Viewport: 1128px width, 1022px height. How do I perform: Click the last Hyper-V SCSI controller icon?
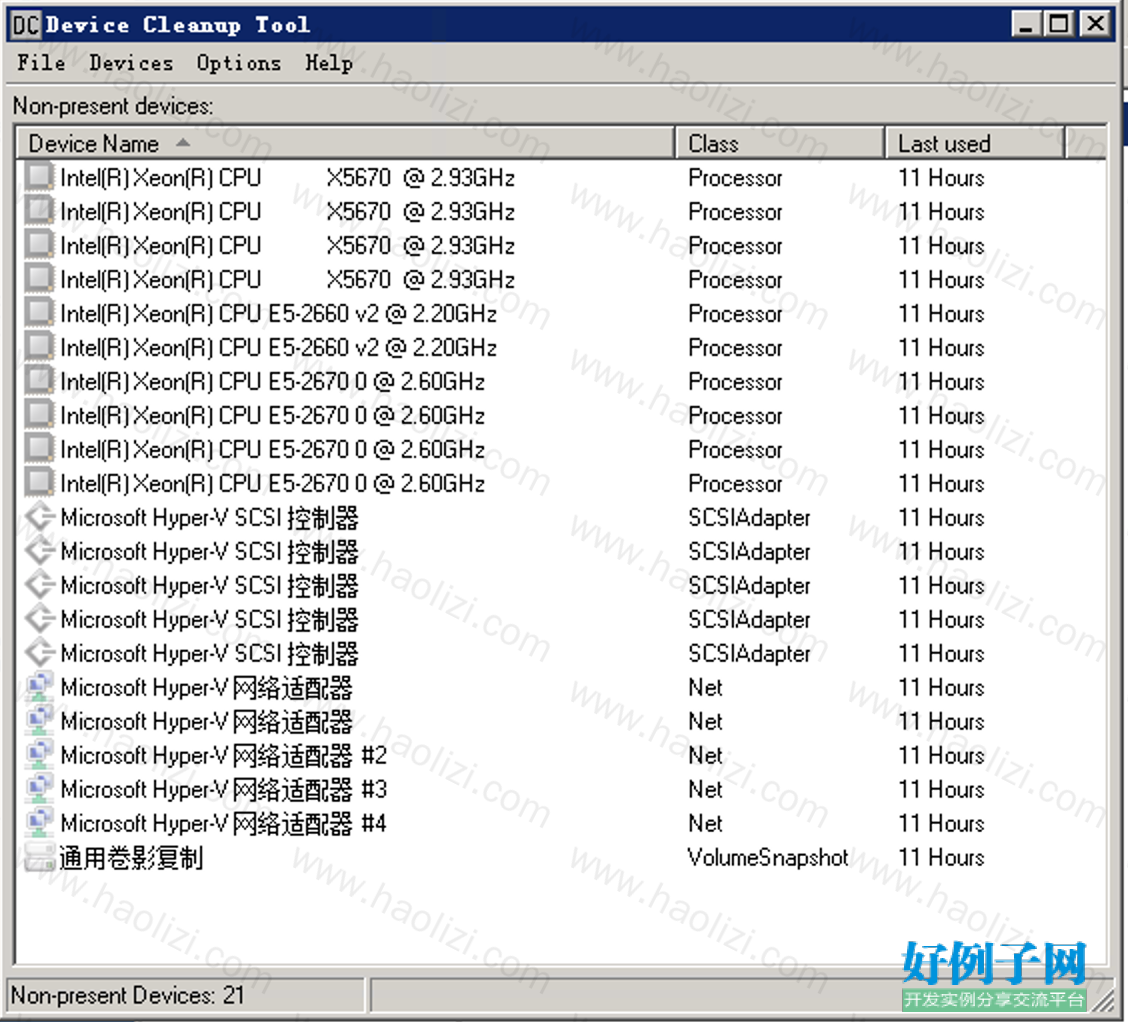(x=40, y=652)
